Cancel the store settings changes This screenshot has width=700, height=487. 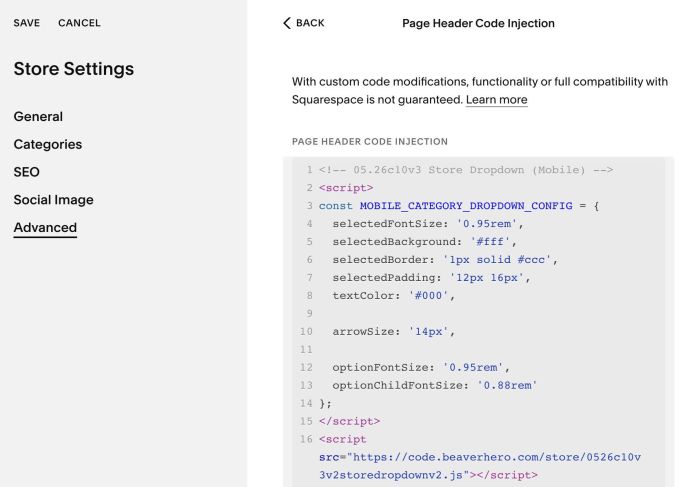click(x=79, y=23)
